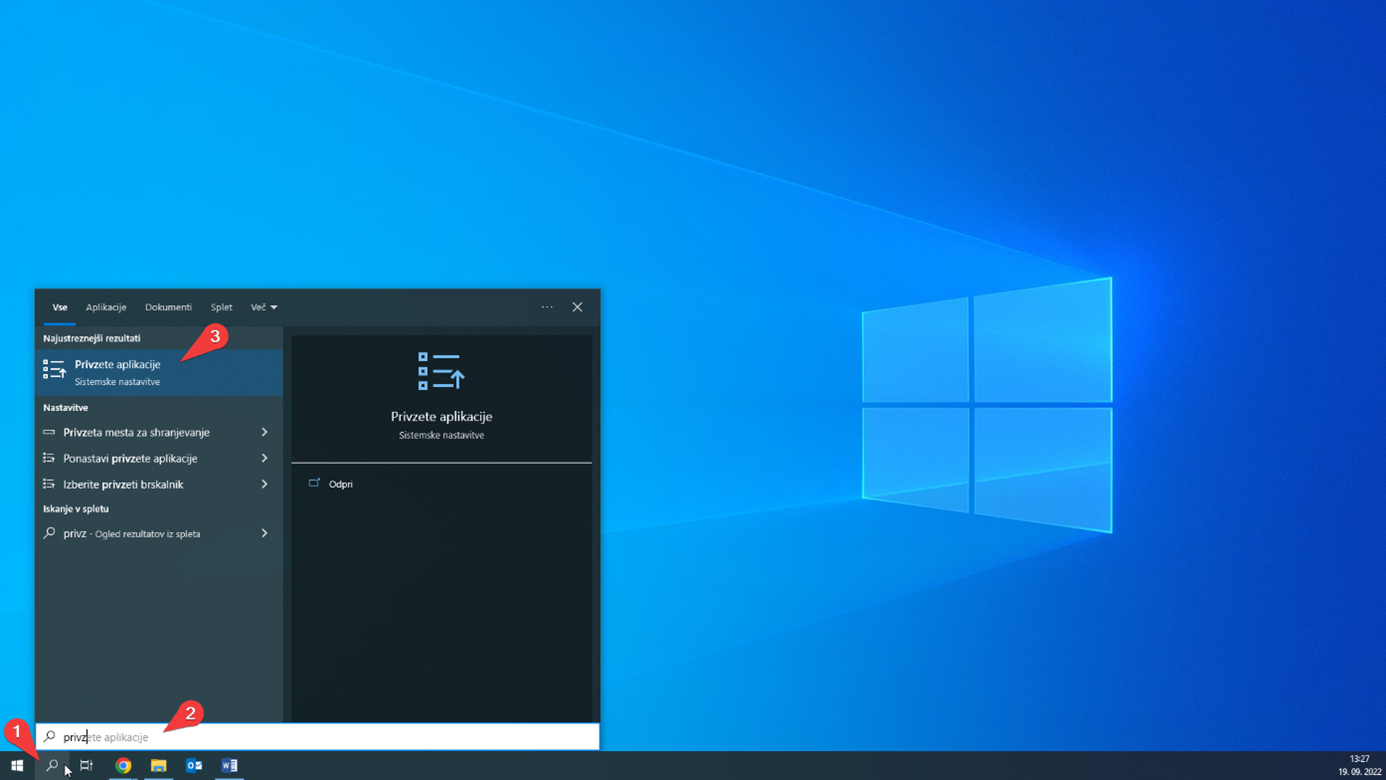Open Microsoft Word from the taskbar

tap(229, 766)
